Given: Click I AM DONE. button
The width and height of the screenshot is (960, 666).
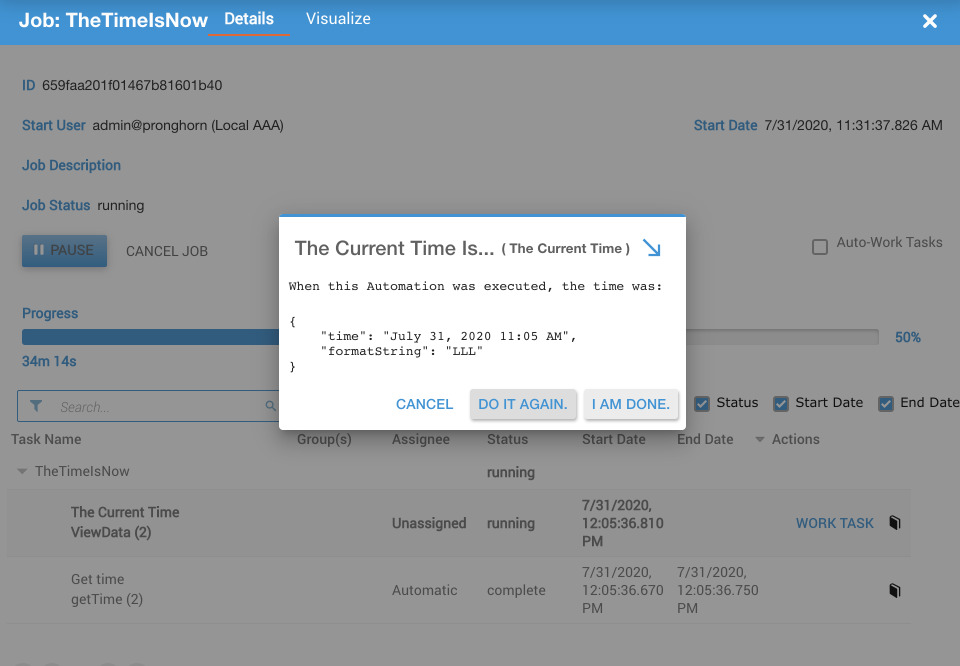Looking at the screenshot, I should pyautogui.click(x=631, y=404).
